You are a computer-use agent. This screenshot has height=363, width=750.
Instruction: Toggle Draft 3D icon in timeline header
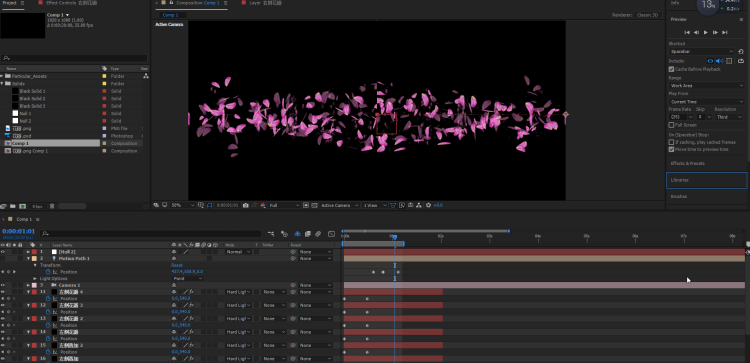coord(285,234)
